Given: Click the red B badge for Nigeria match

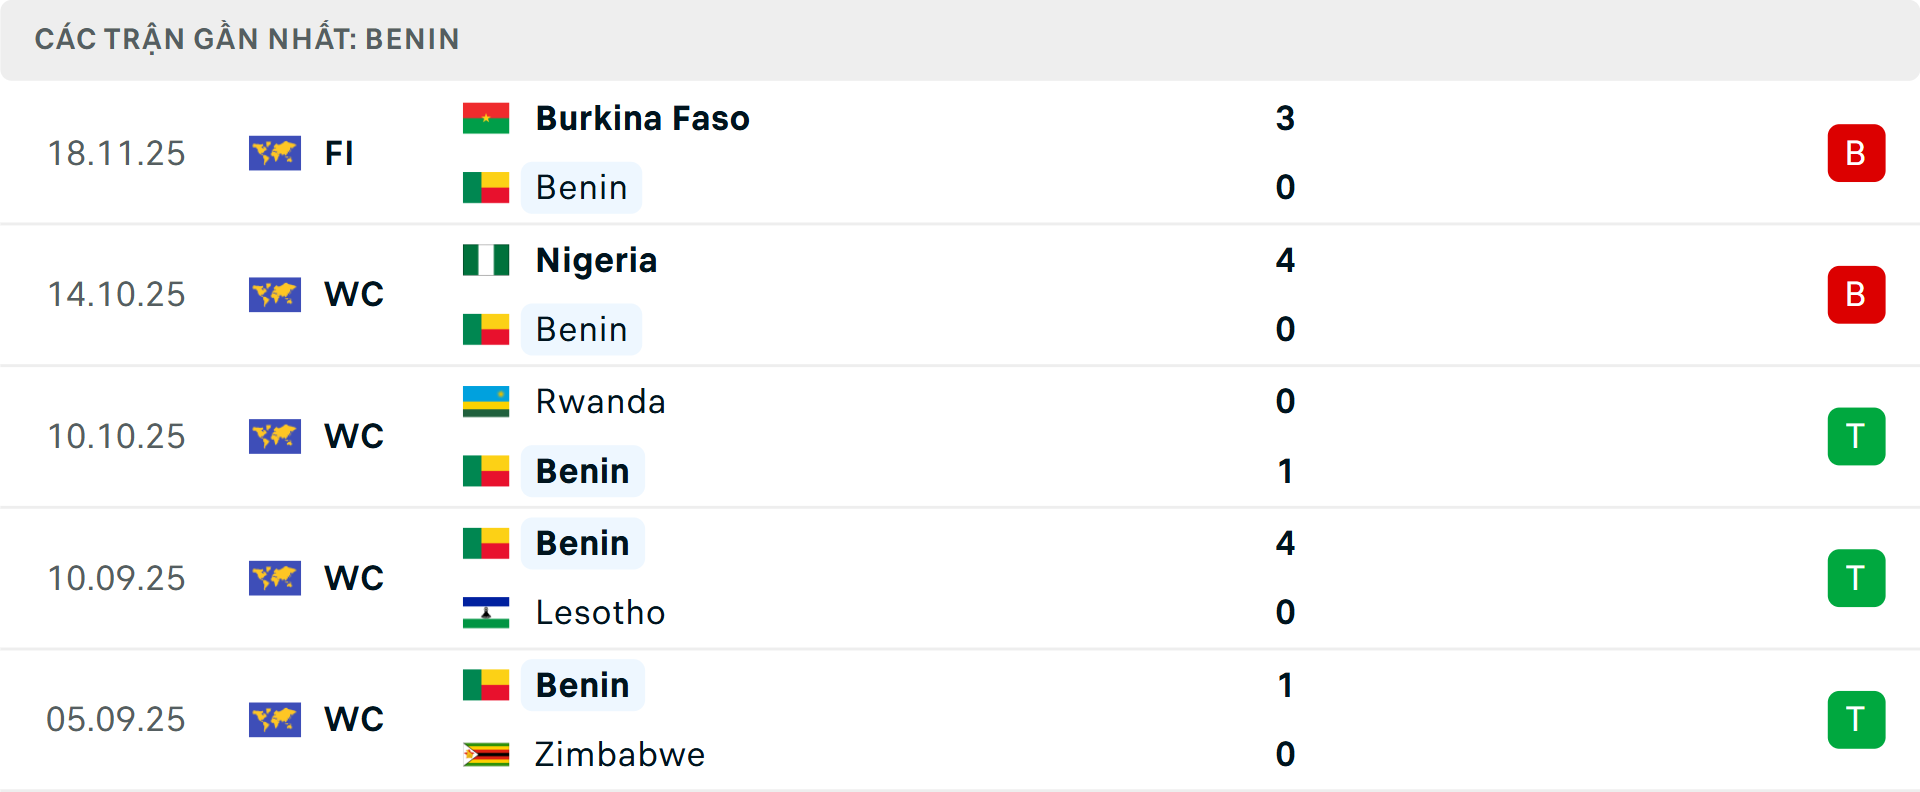Looking at the screenshot, I should [1856, 294].
